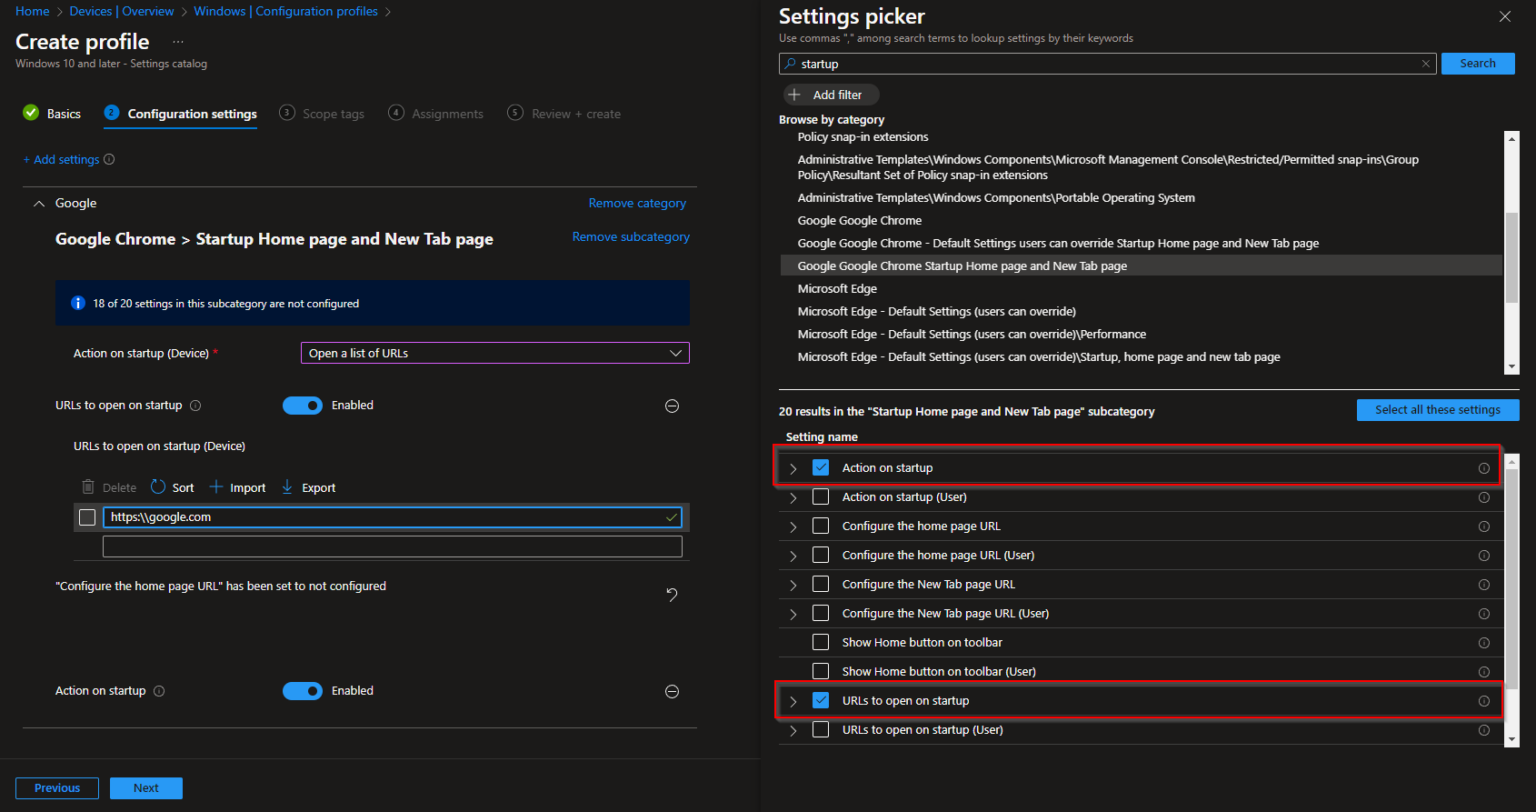This screenshot has width=1536, height=812.
Task: Select checkbox beside https:\\google.com URL entry
Action: tap(87, 518)
